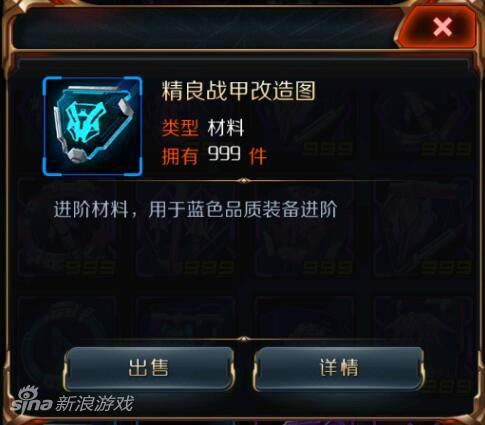Image resolution: width=485 pixels, height=425 pixels.
Task: Click the orange 拥有 label
Action: [180, 156]
